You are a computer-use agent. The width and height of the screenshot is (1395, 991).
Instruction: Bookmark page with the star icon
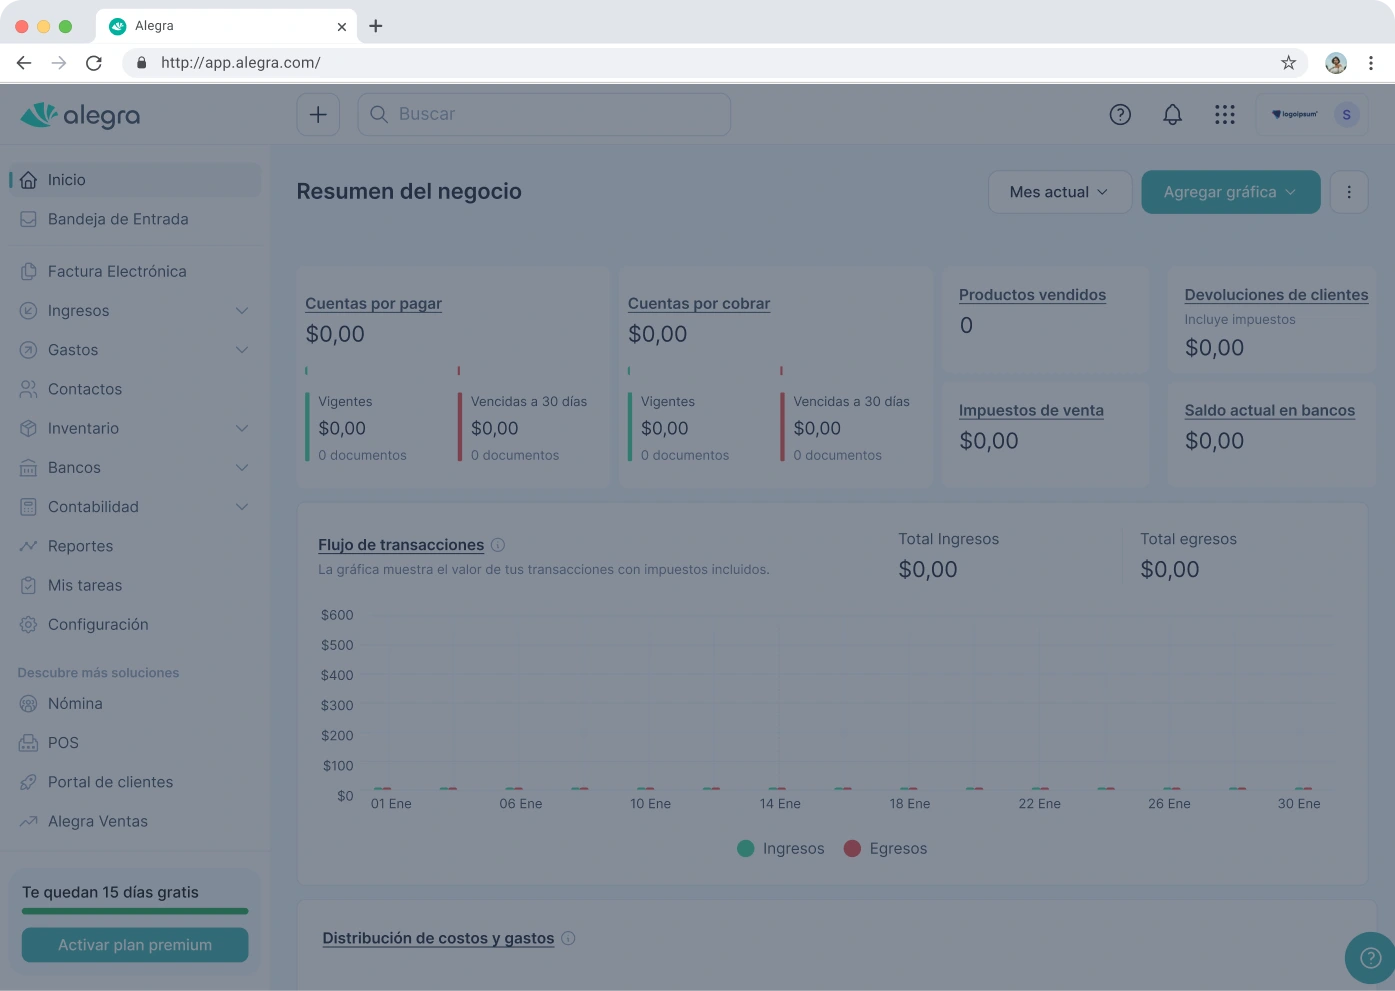pos(1288,63)
